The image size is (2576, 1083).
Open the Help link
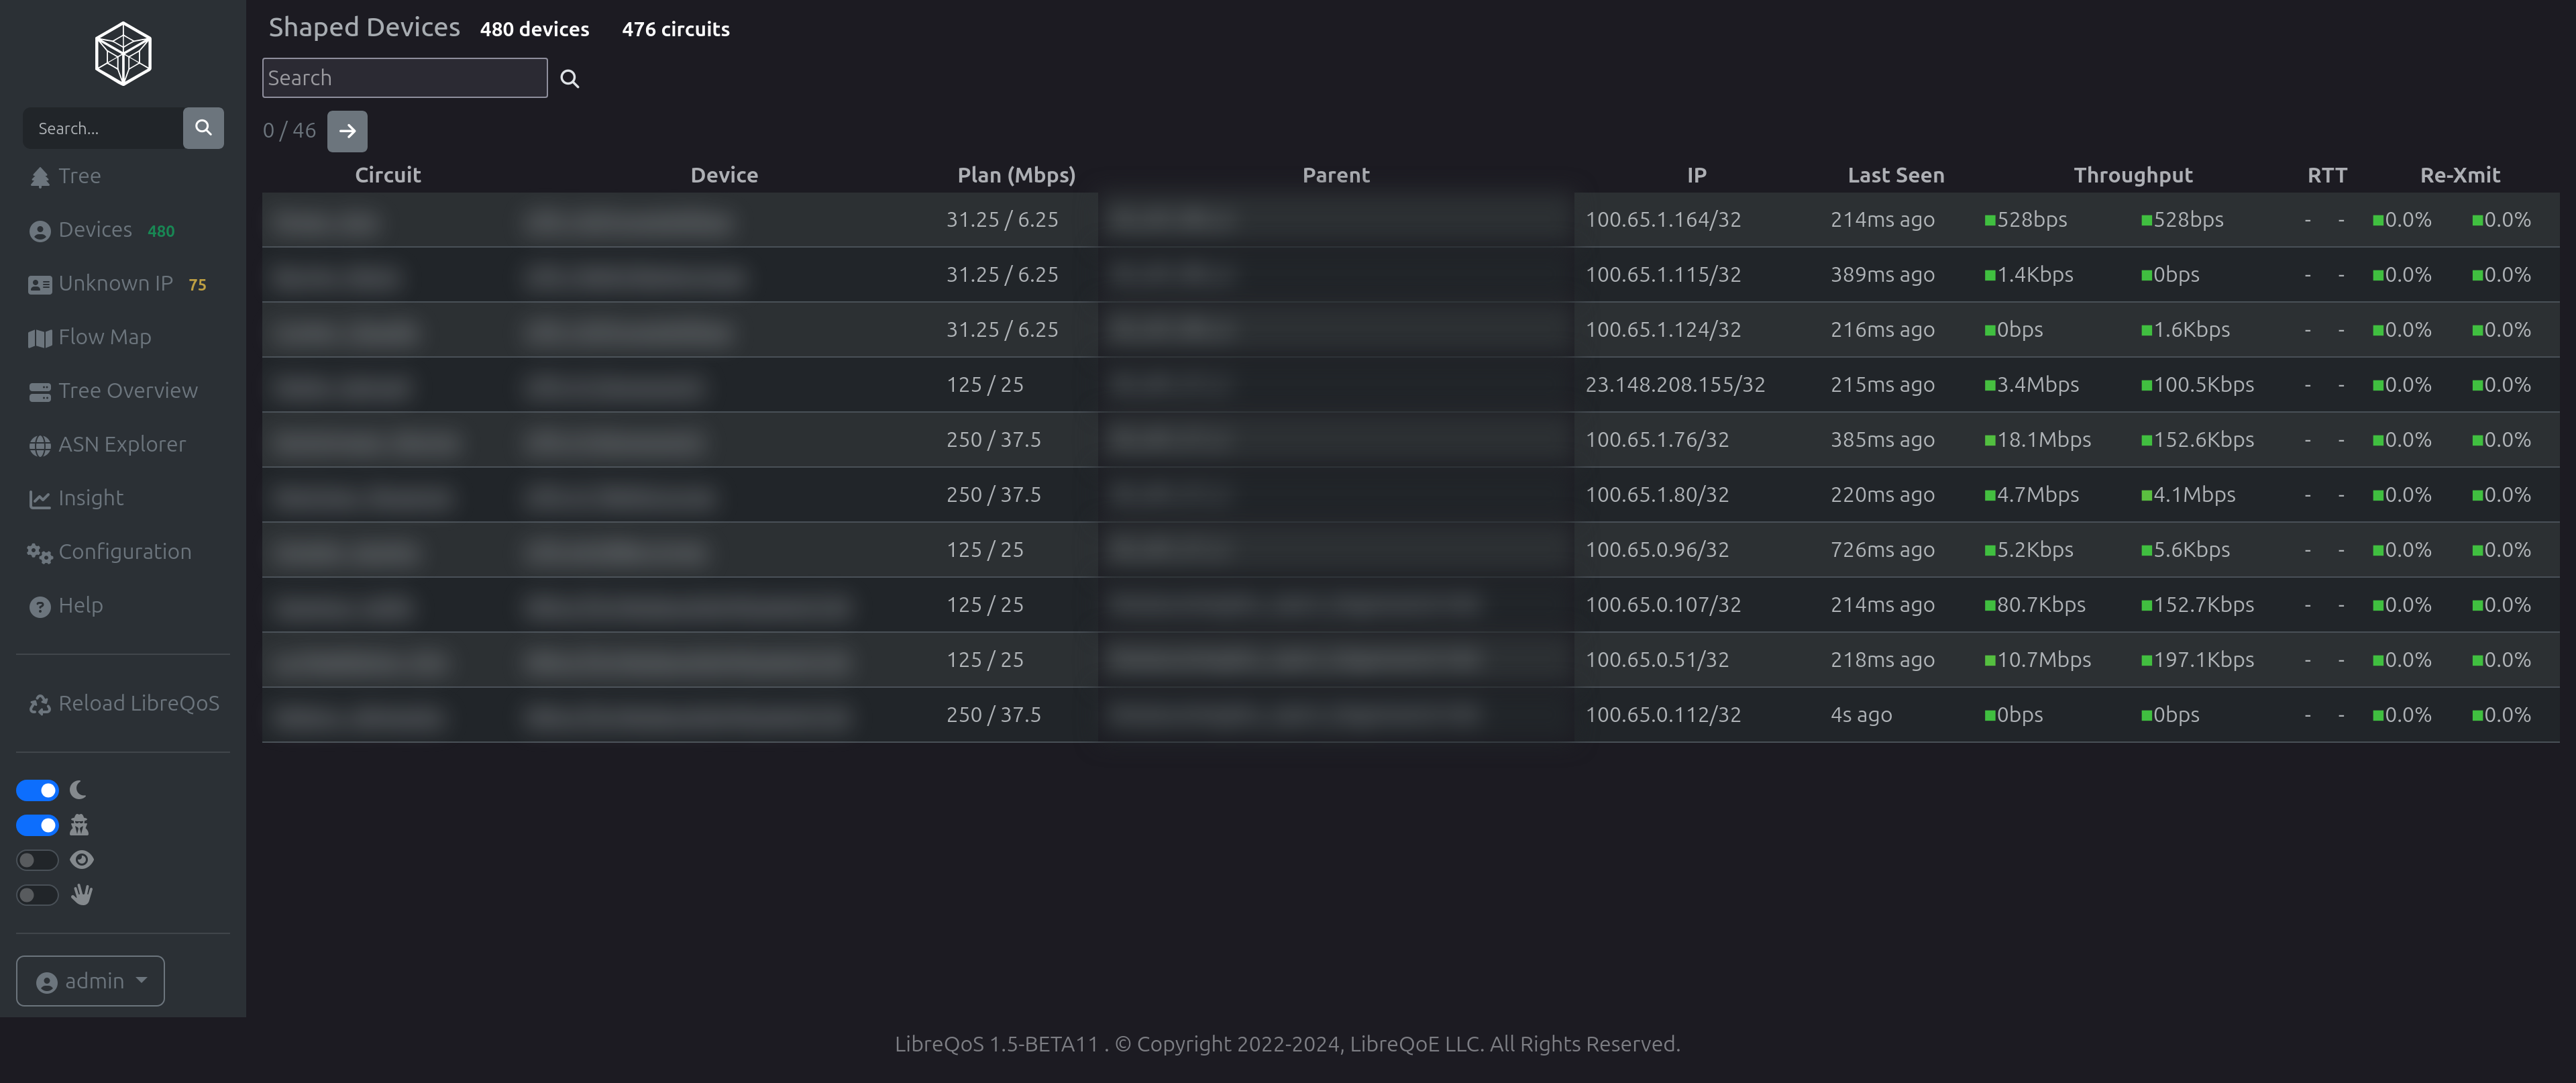pyautogui.click(x=80, y=605)
